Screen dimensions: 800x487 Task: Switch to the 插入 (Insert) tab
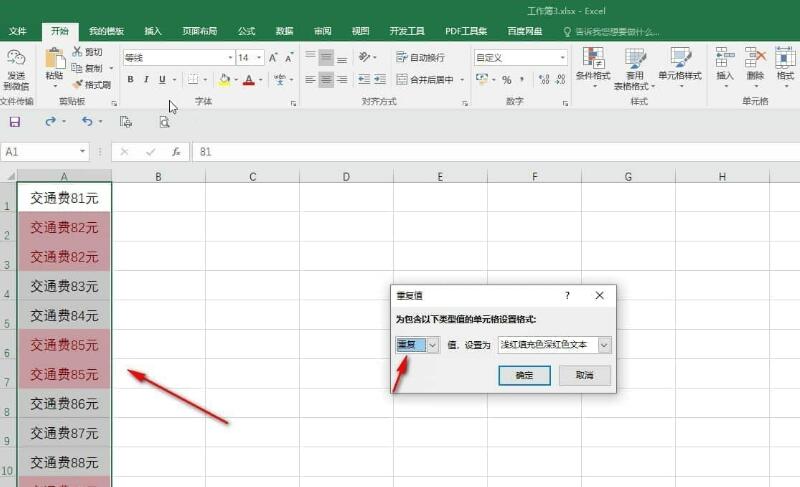pos(153,32)
